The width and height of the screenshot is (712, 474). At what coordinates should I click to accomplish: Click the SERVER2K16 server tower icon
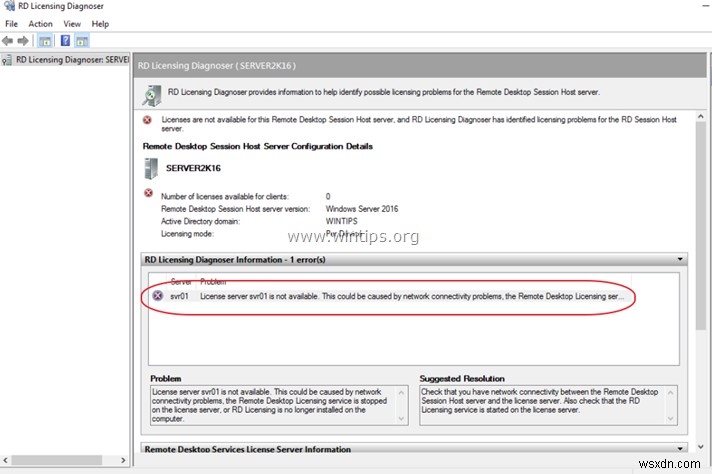click(151, 168)
